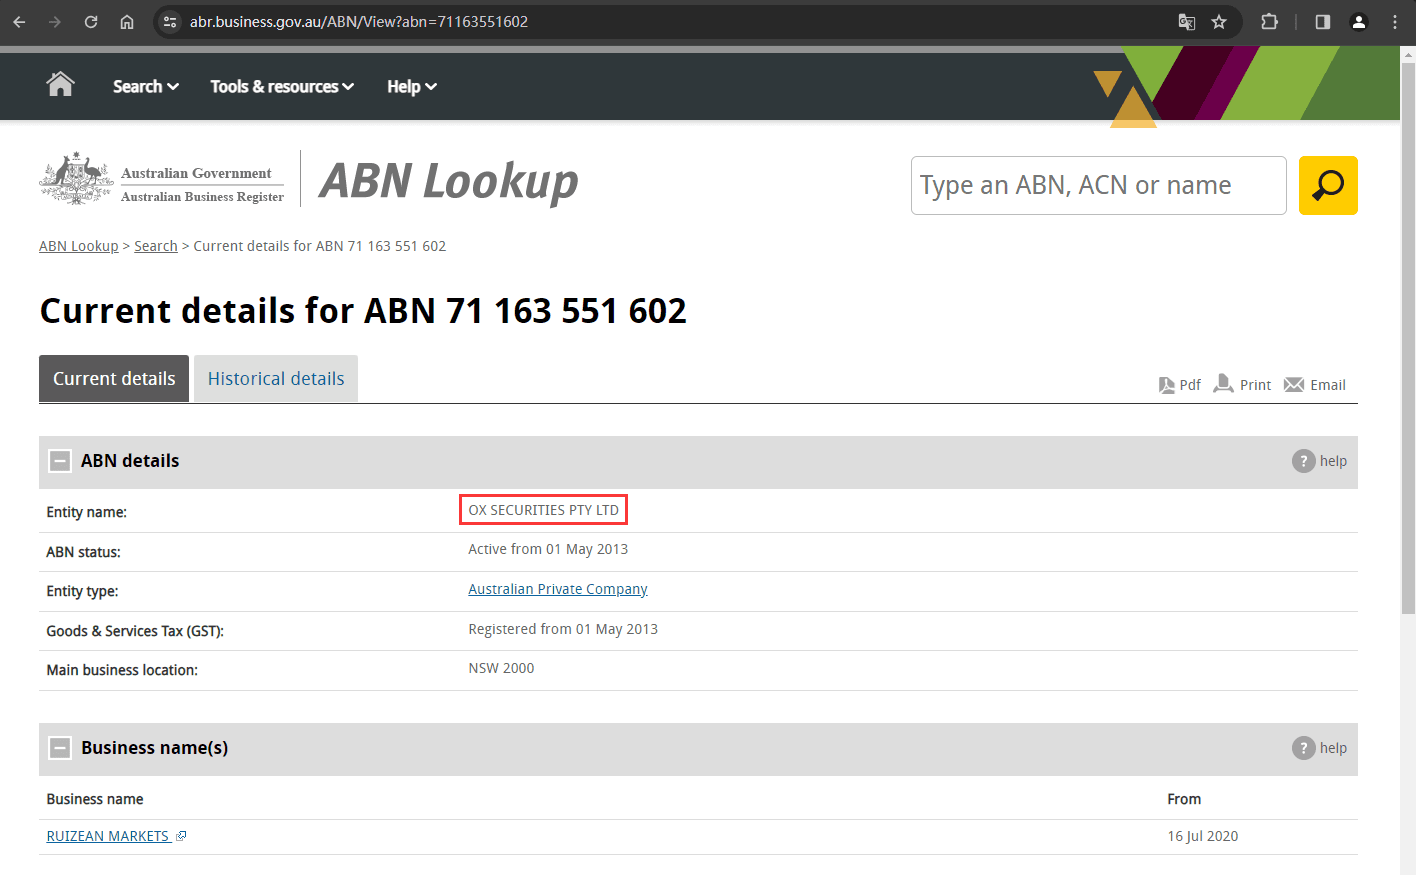Viewport: 1416px width, 875px height.
Task: Open RUIZEAN MARKETS business name link
Action: click(x=108, y=836)
